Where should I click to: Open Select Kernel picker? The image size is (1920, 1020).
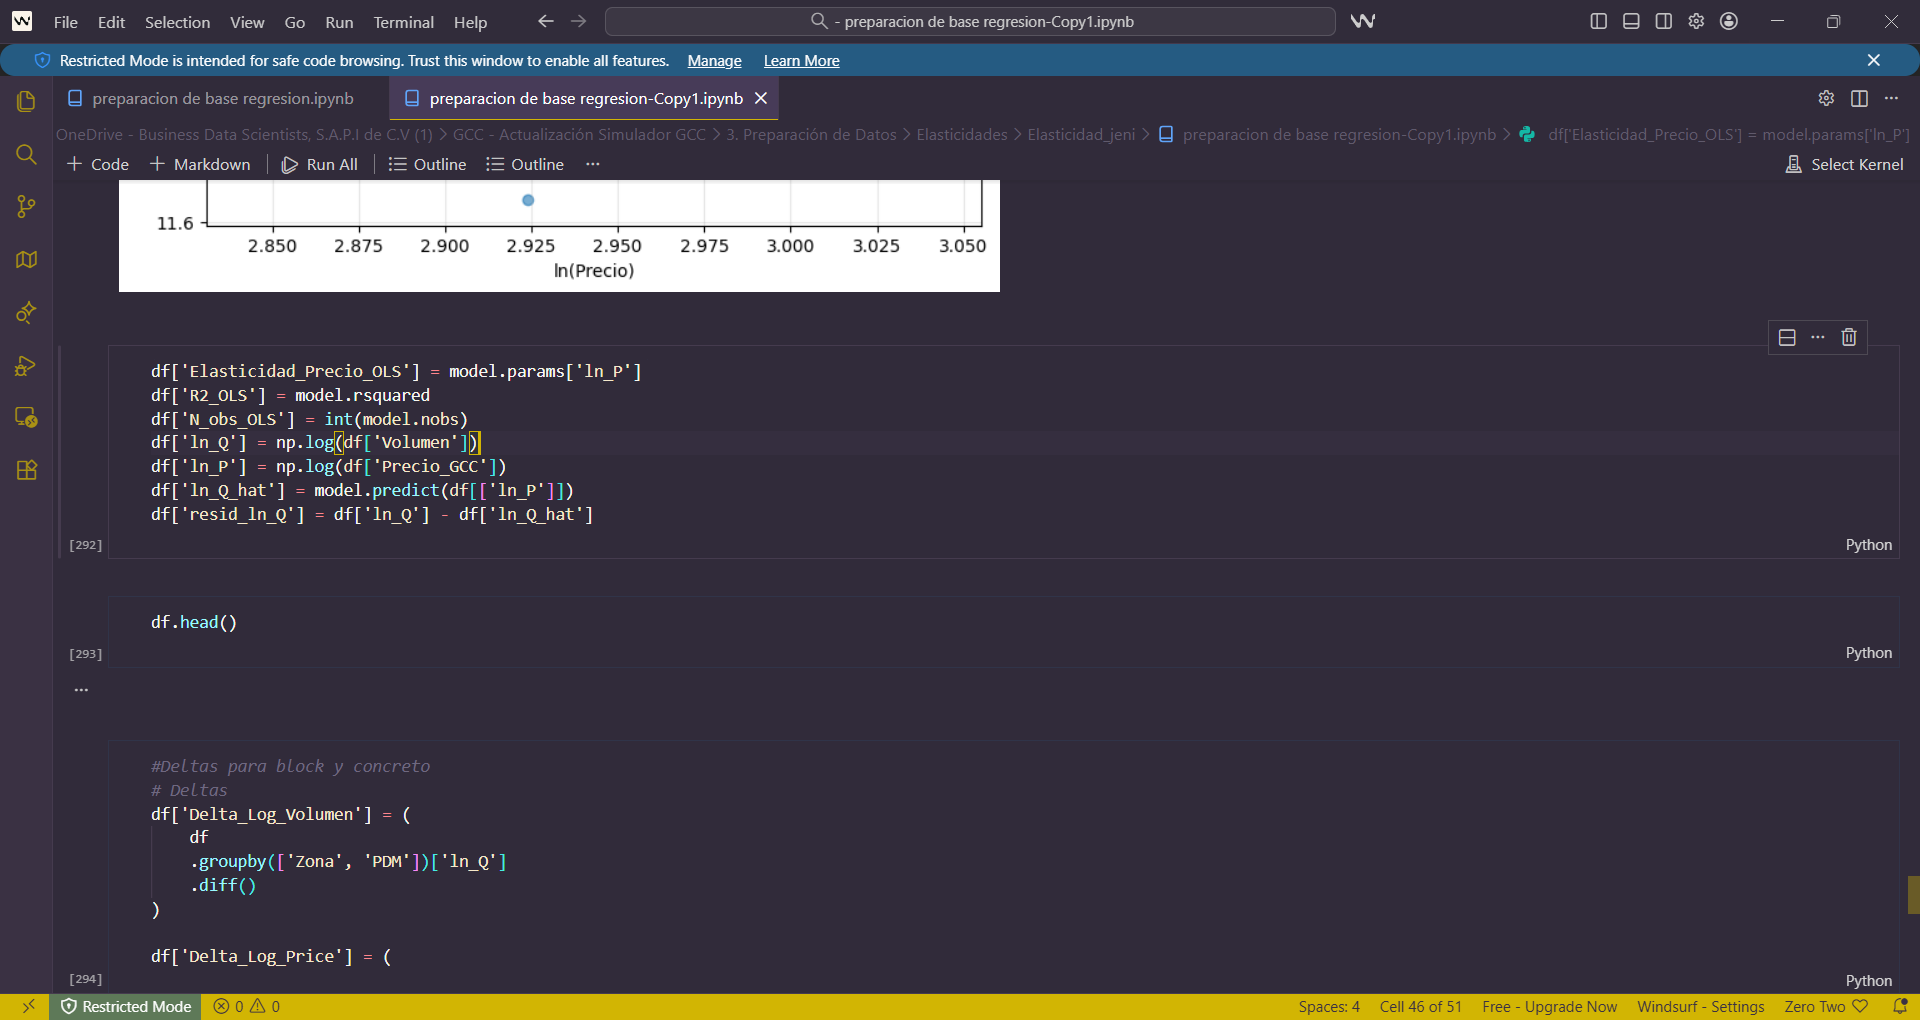click(x=1845, y=164)
